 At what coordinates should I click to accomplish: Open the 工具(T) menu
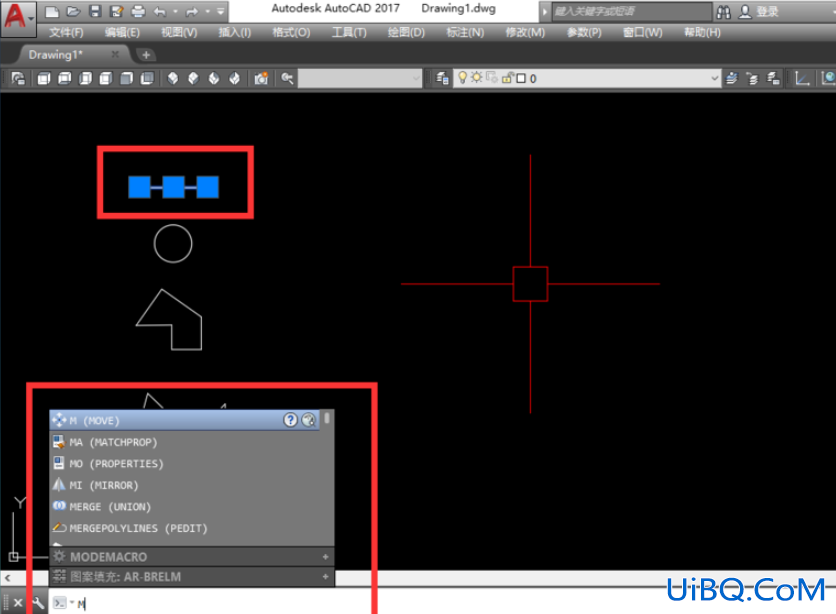coord(349,33)
